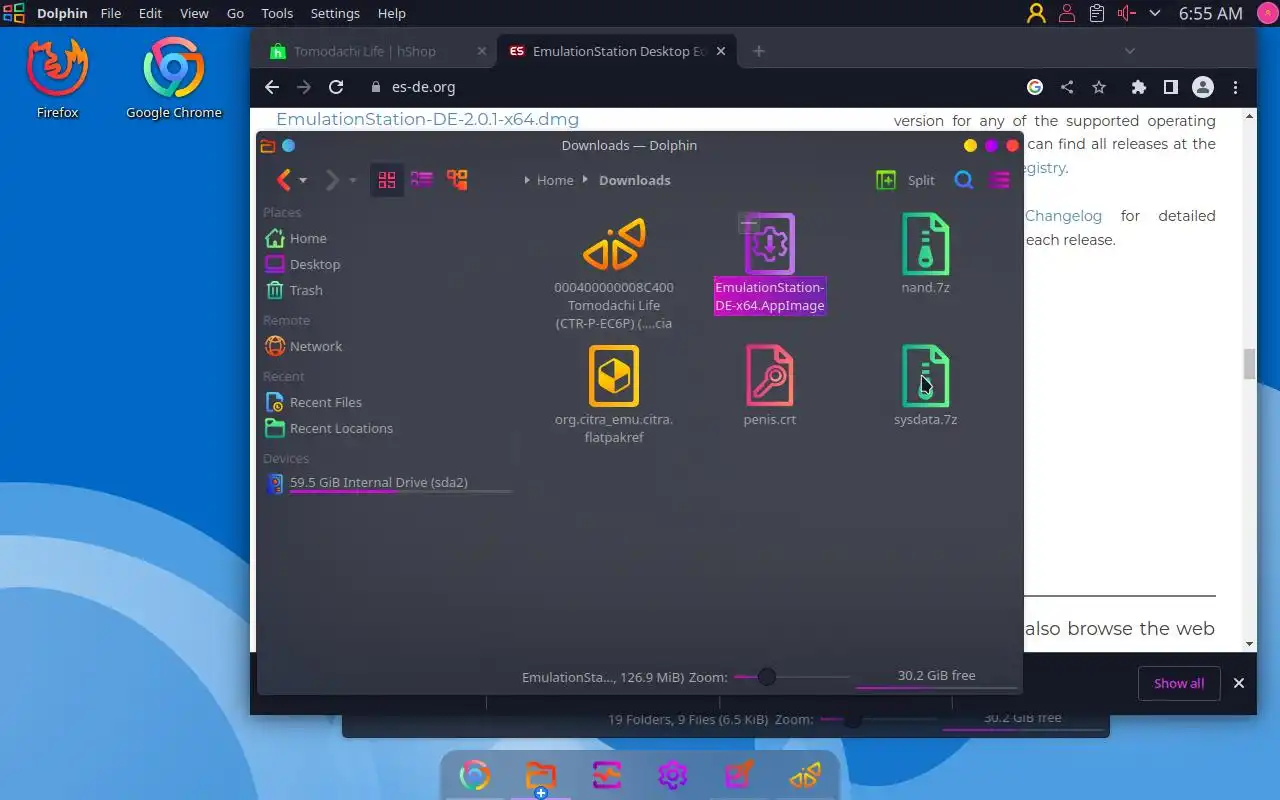Viewport: 1280px width, 800px height.
Task: Expand the arrow before Home breadcrumb
Action: (527, 180)
